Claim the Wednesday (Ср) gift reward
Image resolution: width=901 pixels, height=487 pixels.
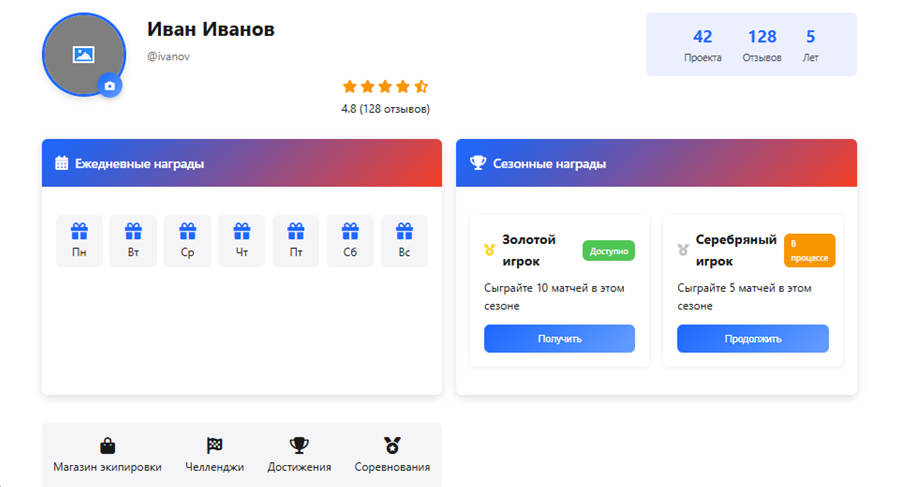(187, 241)
